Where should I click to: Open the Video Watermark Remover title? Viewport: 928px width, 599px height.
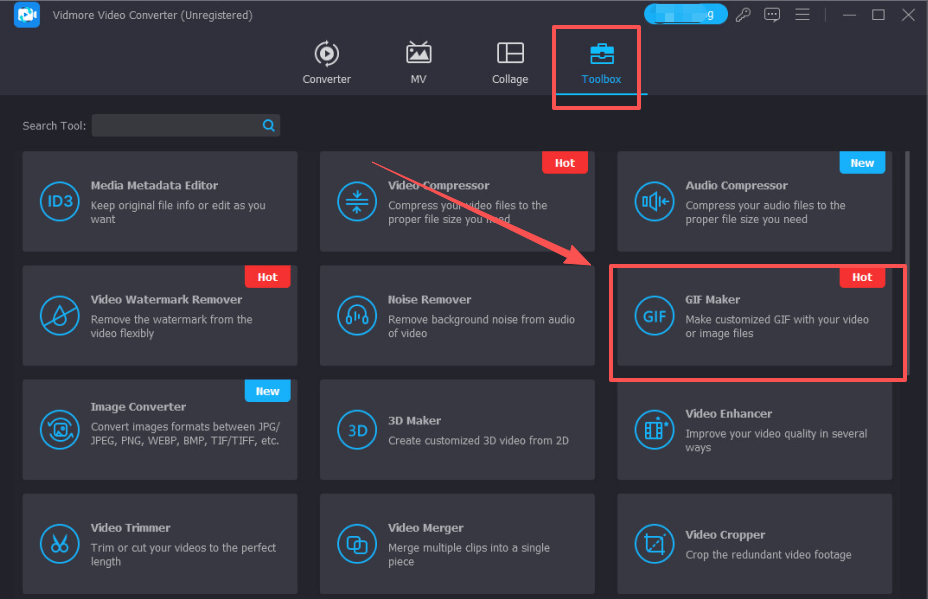166,300
